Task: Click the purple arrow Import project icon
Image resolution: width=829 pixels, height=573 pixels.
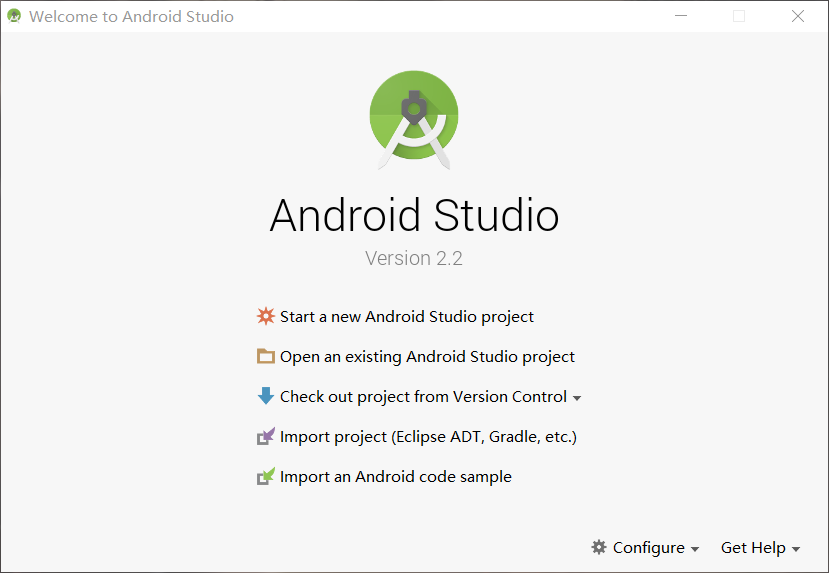Action: (265, 436)
